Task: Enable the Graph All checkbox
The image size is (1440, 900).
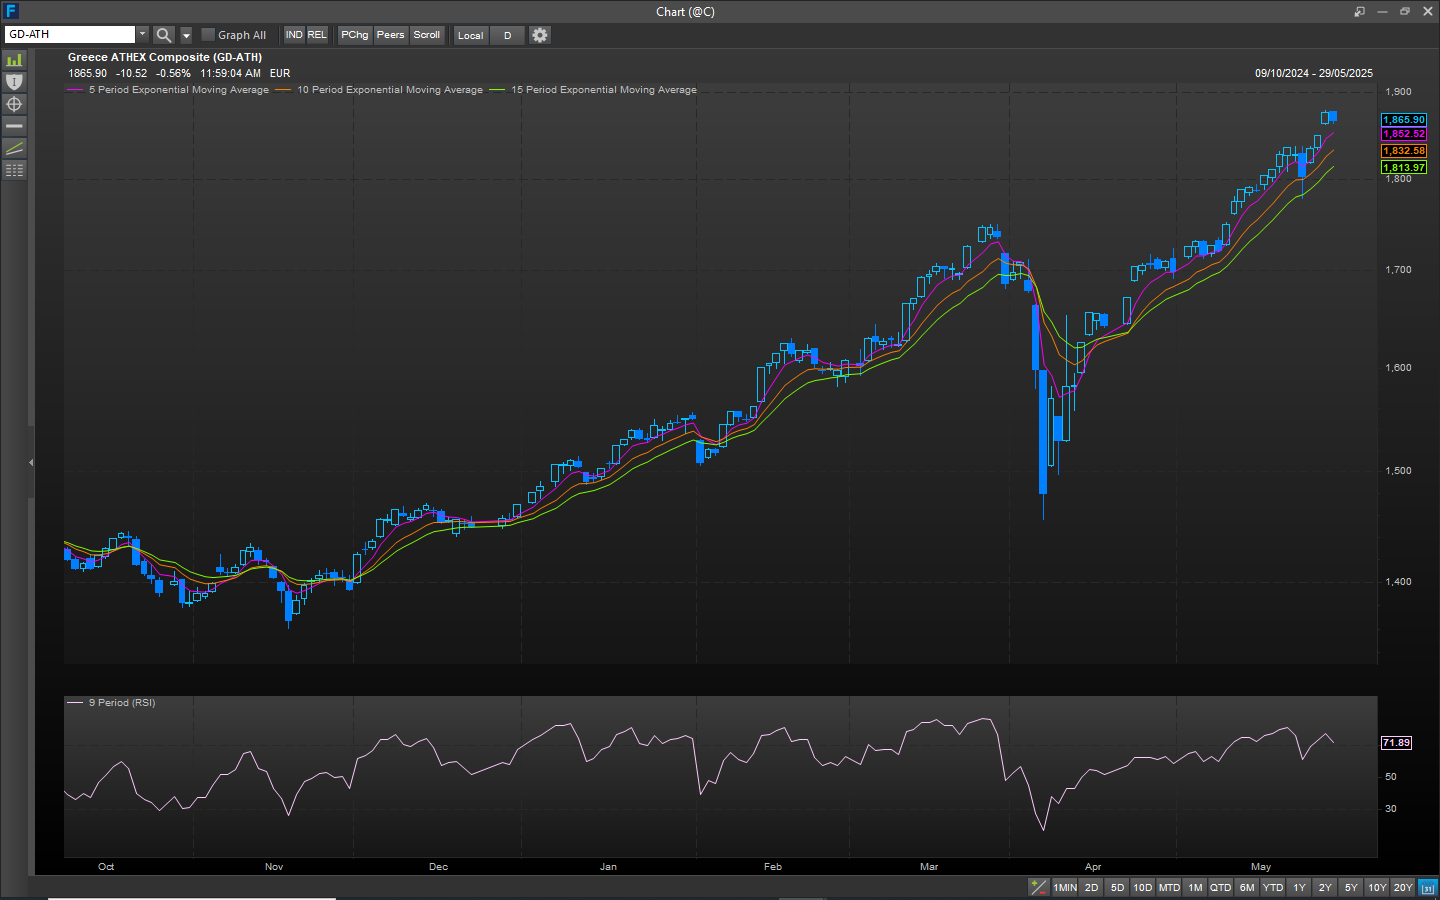Action: pyautogui.click(x=208, y=35)
